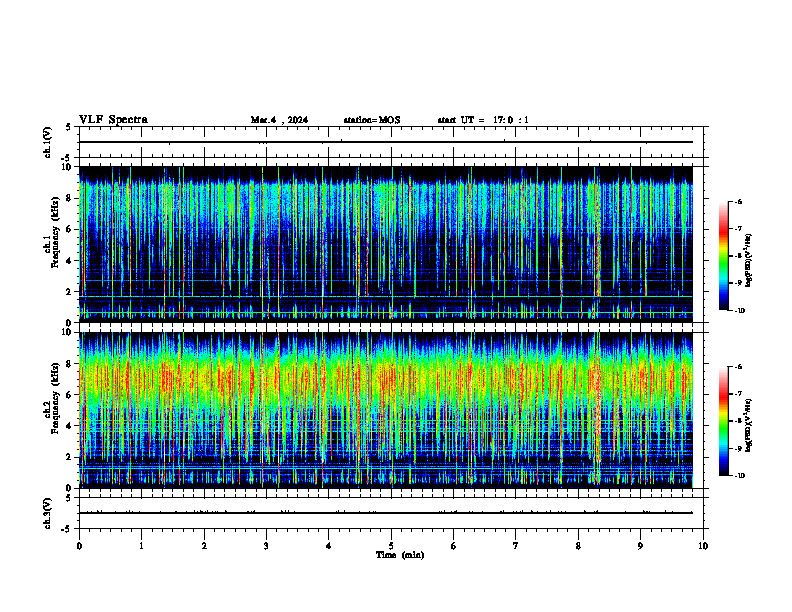Image resolution: width=792 pixels, height=612 pixels.
Task: Click the "2" tick on Time axis
Action: click(204, 546)
